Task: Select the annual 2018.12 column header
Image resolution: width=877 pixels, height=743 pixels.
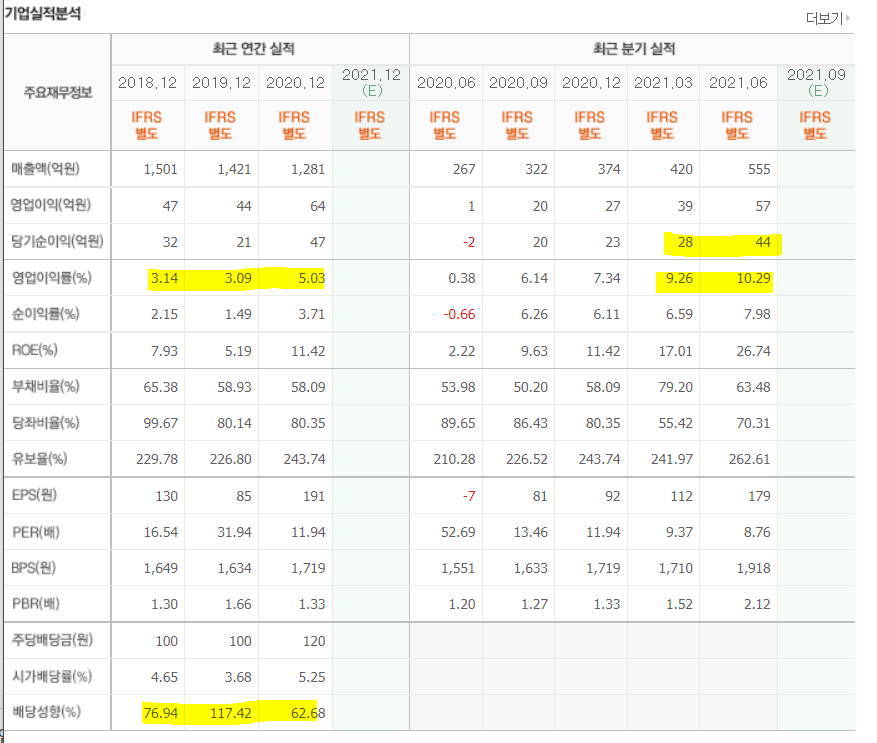Action: [x=147, y=83]
